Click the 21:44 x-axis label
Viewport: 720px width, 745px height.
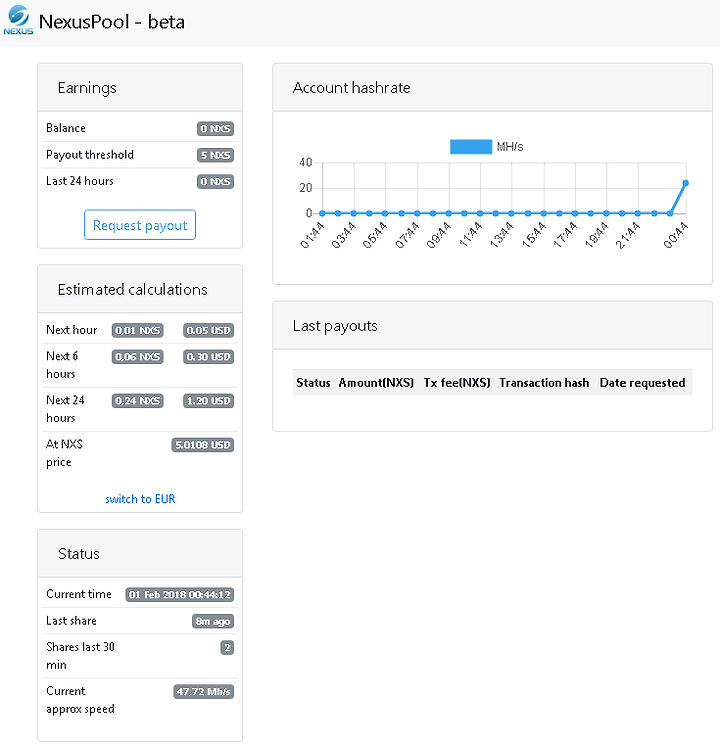point(628,235)
